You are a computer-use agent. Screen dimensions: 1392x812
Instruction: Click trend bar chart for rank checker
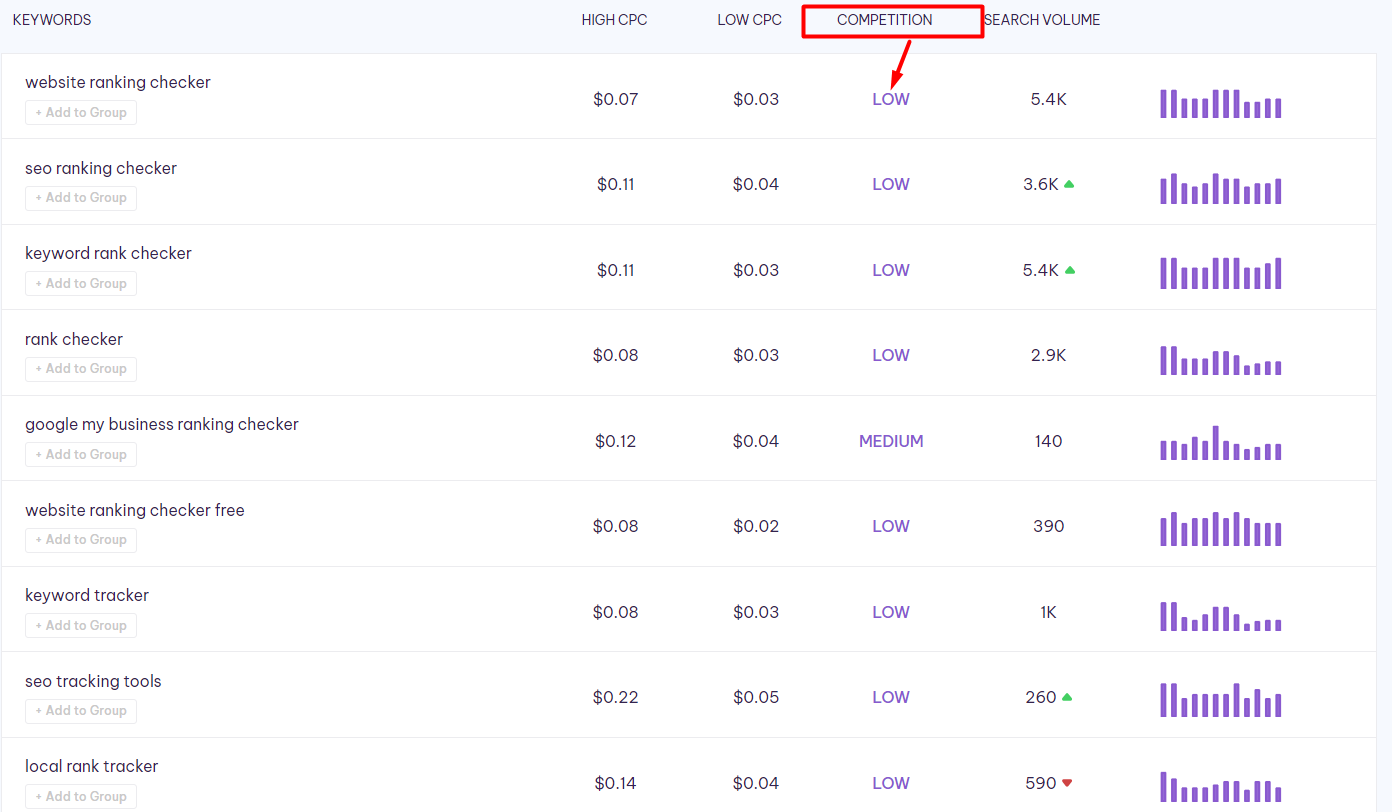pos(1220,360)
